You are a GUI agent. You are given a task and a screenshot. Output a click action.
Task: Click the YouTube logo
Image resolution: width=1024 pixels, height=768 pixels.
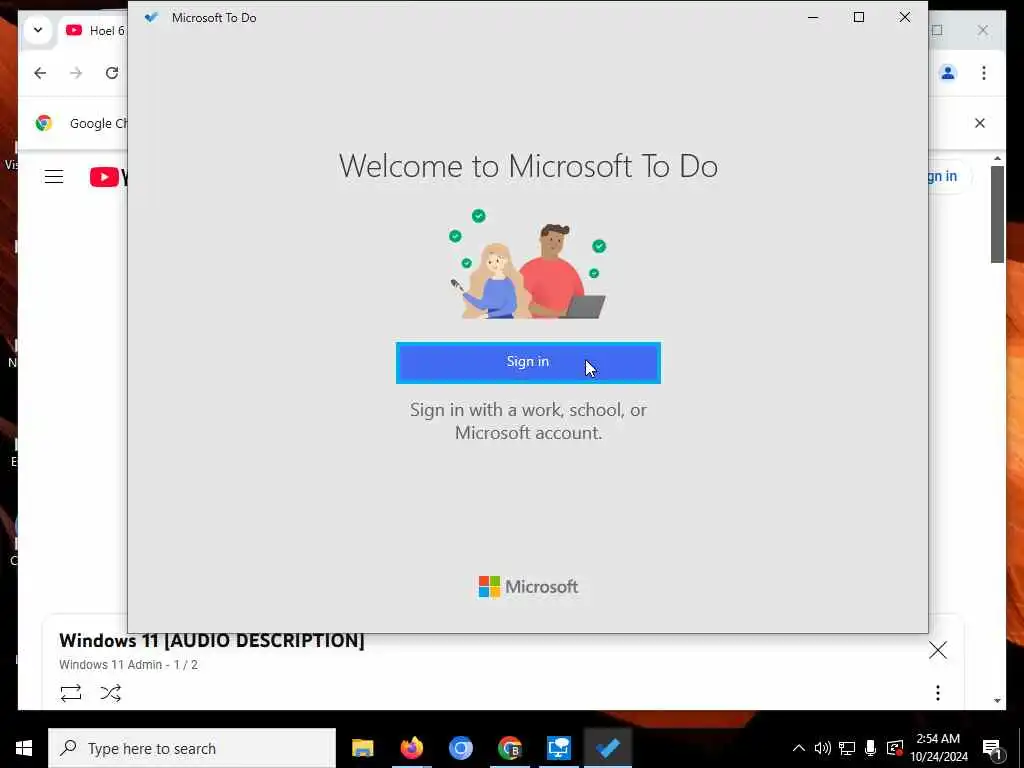coord(108,176)
